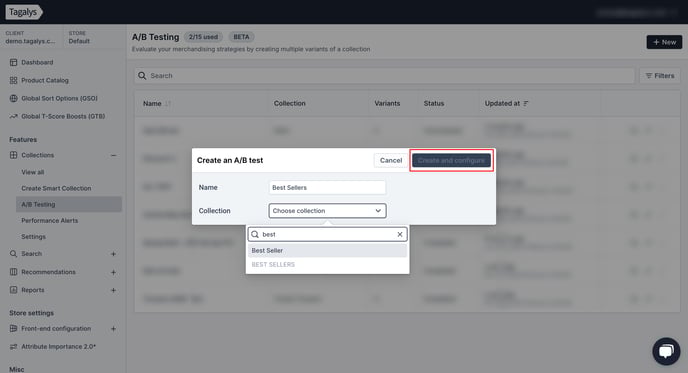The image size is (688, 373).
Task: Click the magnifier icon in main search bar
Action: [142, 76]
